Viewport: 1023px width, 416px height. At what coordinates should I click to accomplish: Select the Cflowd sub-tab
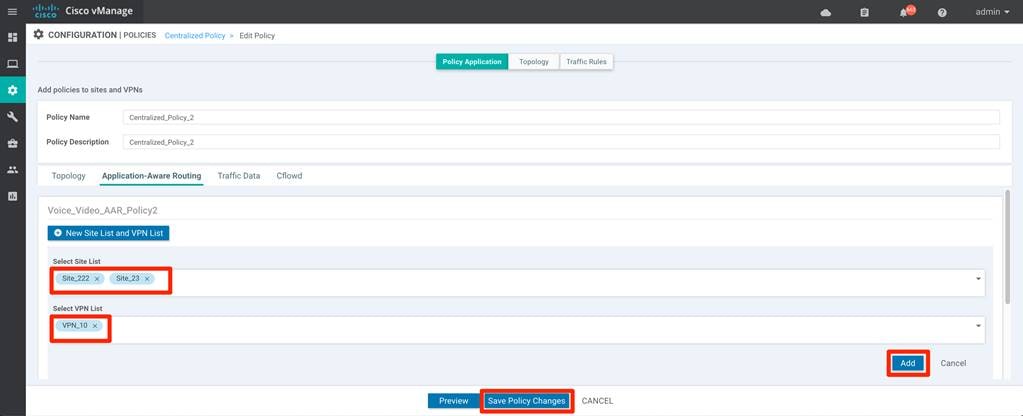[289, 176]
